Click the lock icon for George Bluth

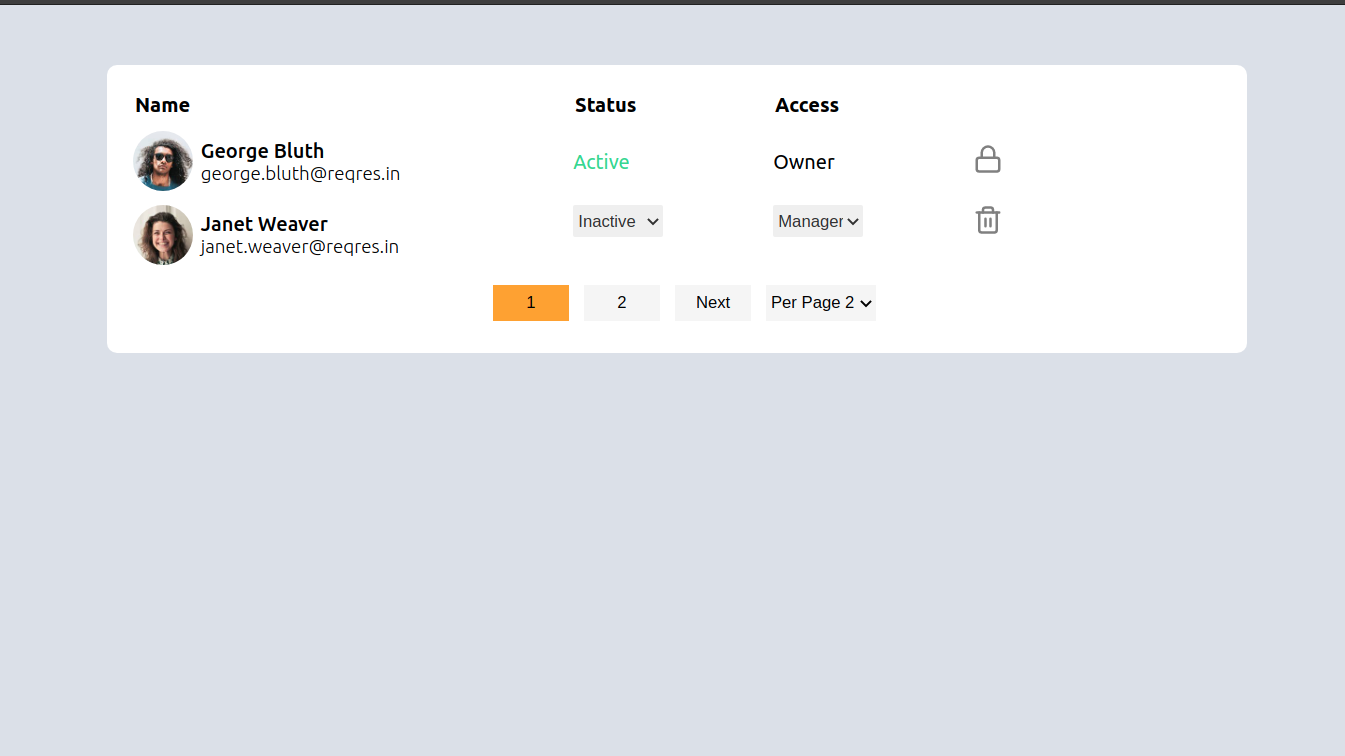pyautogui.click(x=987, y=159)
